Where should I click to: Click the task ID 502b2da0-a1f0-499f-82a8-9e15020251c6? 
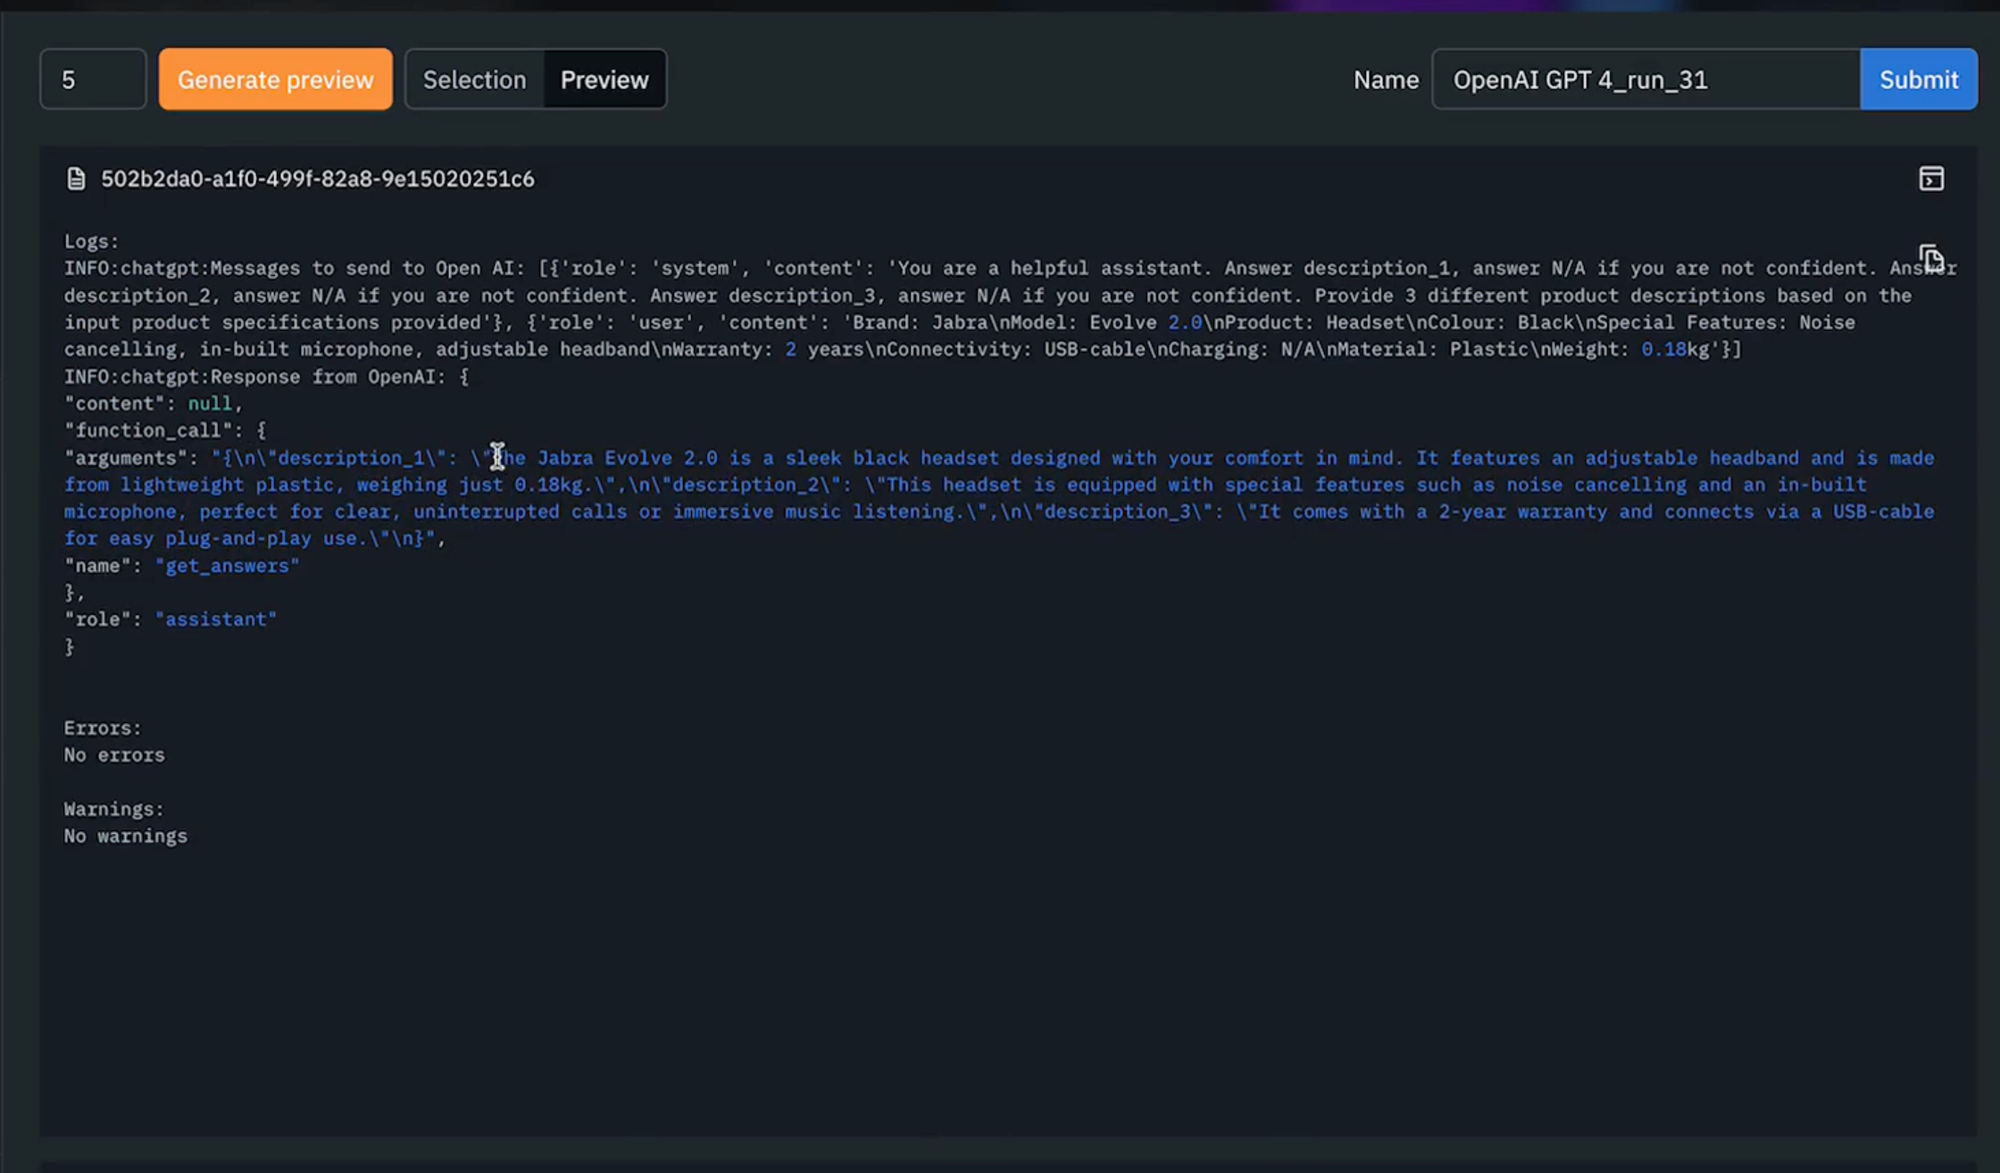[317, 179]
